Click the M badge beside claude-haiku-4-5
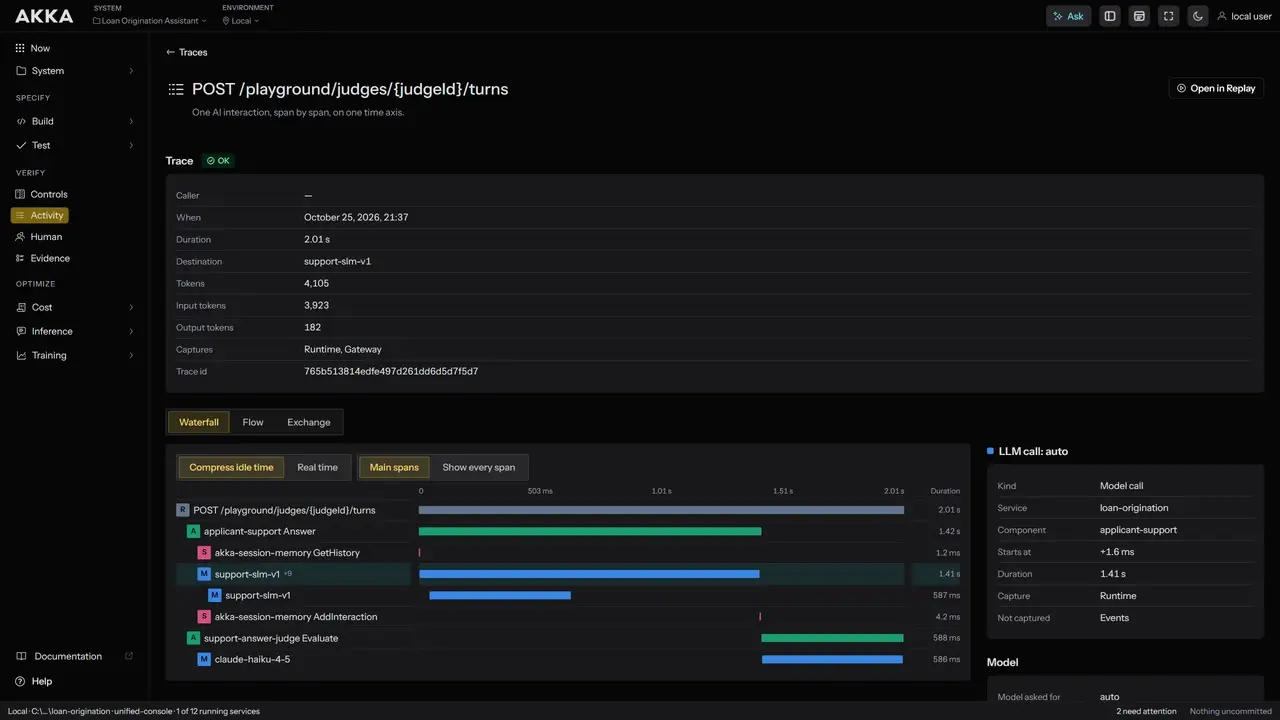Image resolution: width=1280 pixels, height=720 pixels. click(x=204, y=660)
